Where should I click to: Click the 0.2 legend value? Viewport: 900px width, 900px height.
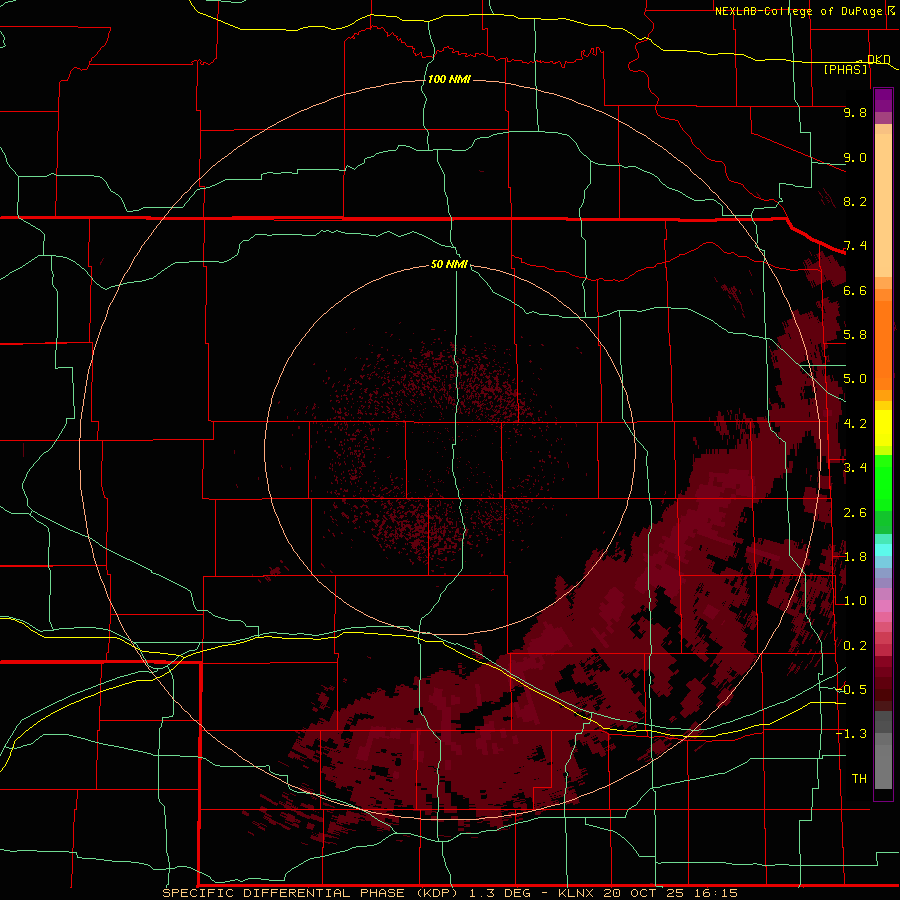[855, 646]
